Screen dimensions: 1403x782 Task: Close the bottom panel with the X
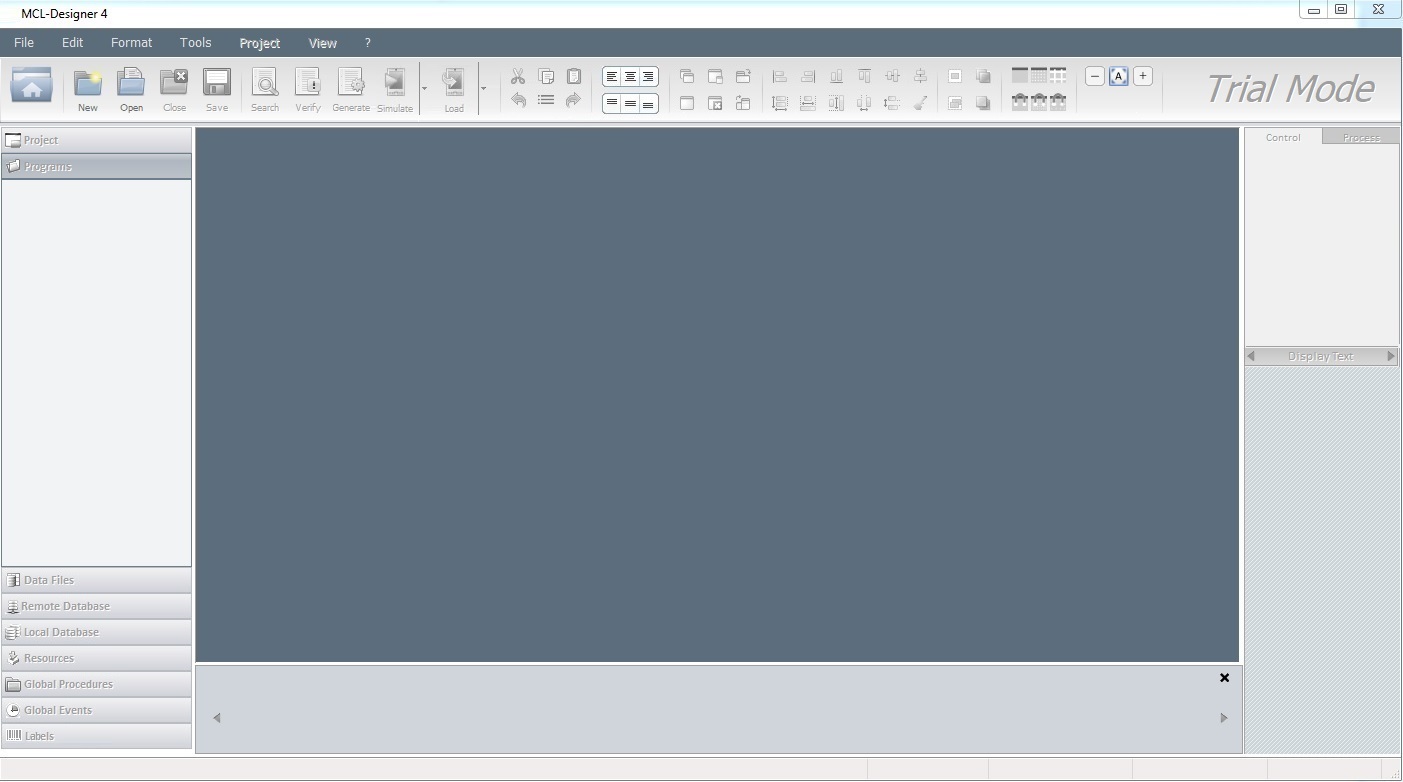(1224, 678)
